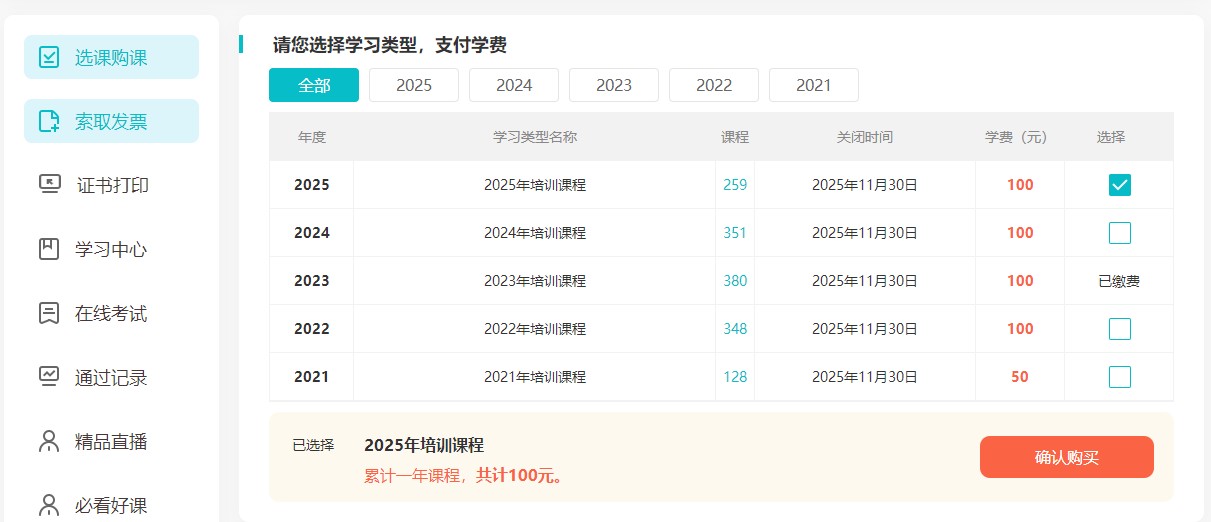Open 索取发票 menu item
The height and width of the screenshot is (522, 1211).
click(112, 121)
